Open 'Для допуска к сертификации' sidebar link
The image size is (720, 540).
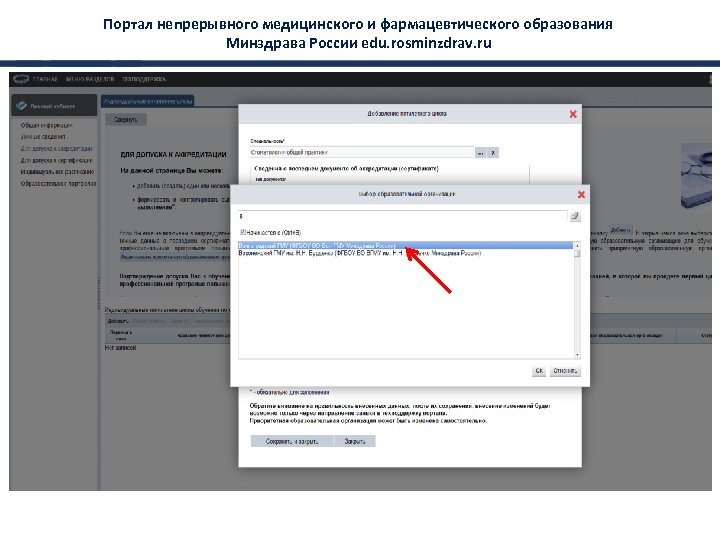coord(56,160)
